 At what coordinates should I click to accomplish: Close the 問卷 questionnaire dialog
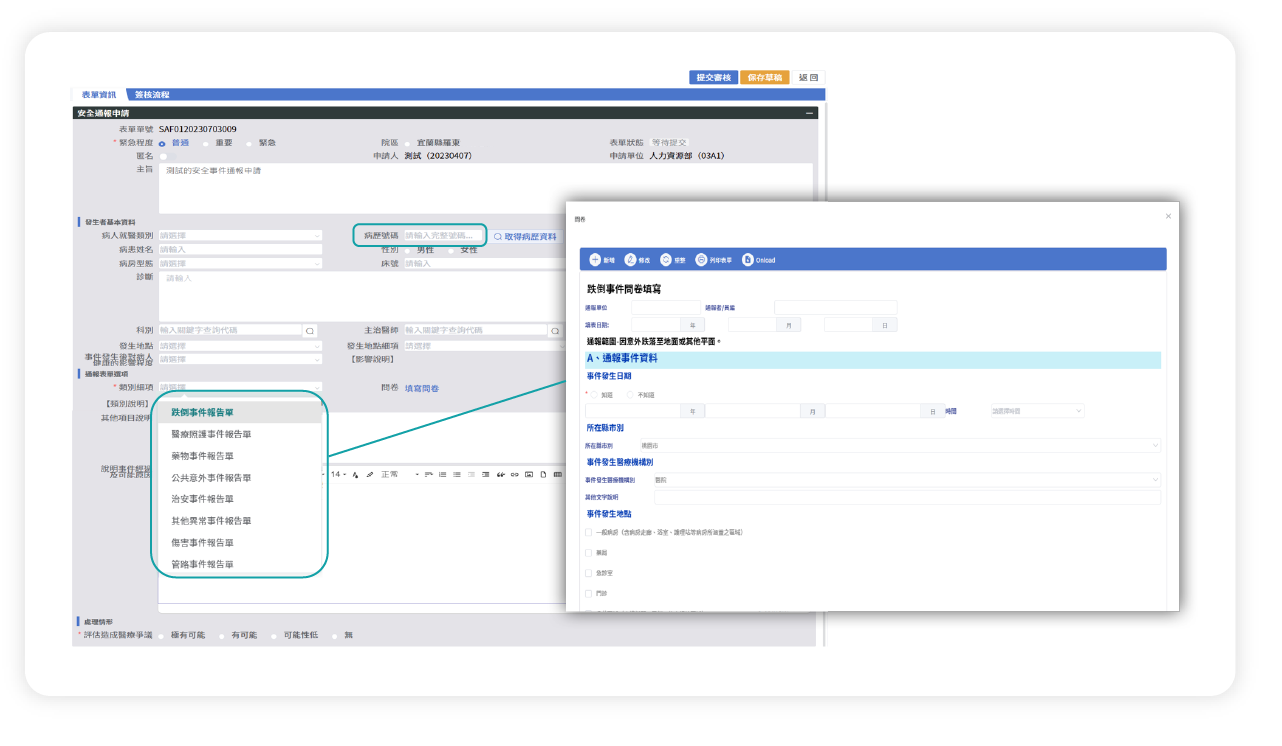coord(1167,216)
